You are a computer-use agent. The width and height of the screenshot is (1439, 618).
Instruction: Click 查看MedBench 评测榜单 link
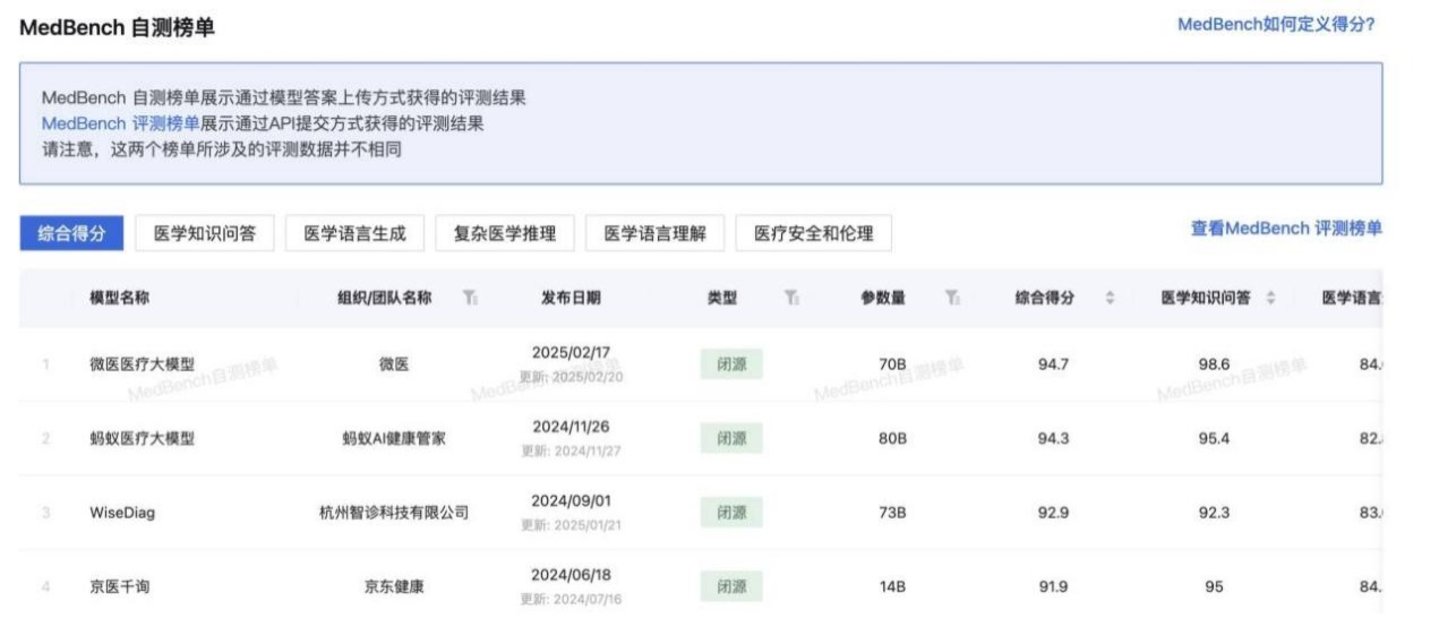(x=1286, y=228)
